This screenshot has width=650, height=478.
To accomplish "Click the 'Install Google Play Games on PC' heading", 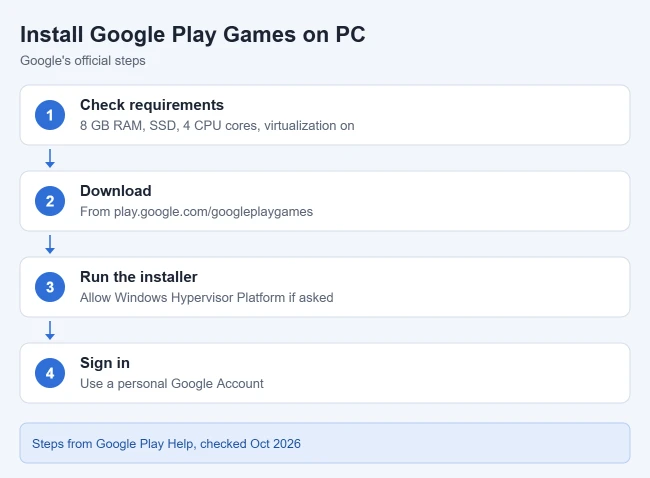I will point(193,35).
